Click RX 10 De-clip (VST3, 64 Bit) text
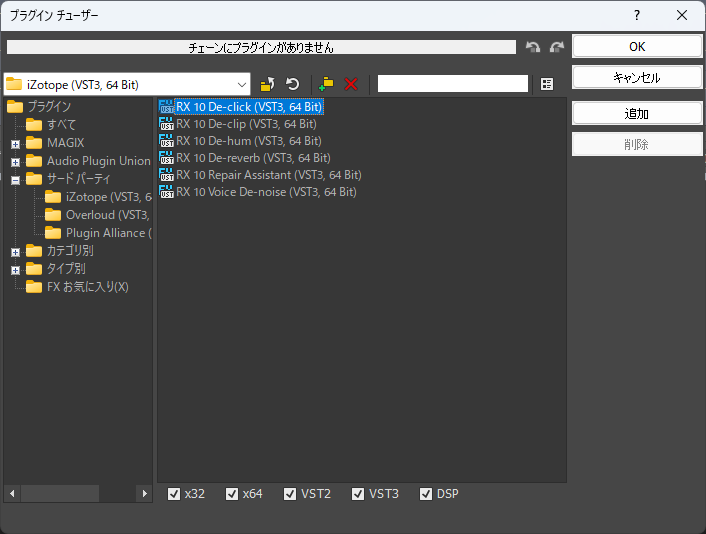Image resolution: width=706 pixels, height=534 pixels. tap(246, 124)
